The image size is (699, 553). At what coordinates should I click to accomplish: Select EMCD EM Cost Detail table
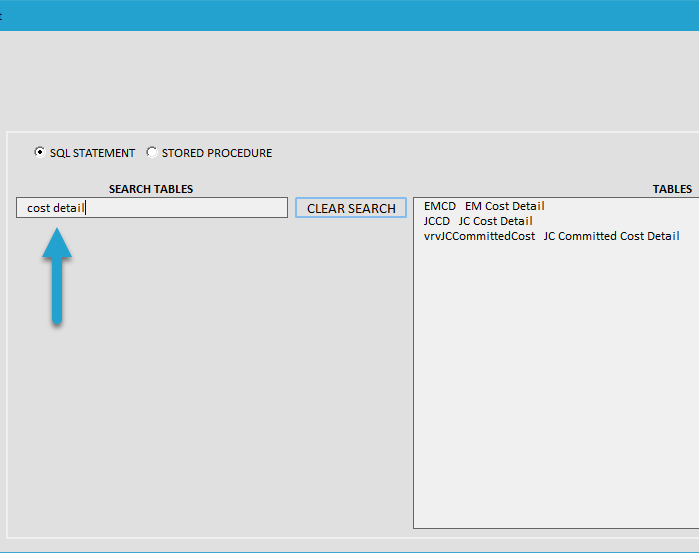tap(484, 206)
